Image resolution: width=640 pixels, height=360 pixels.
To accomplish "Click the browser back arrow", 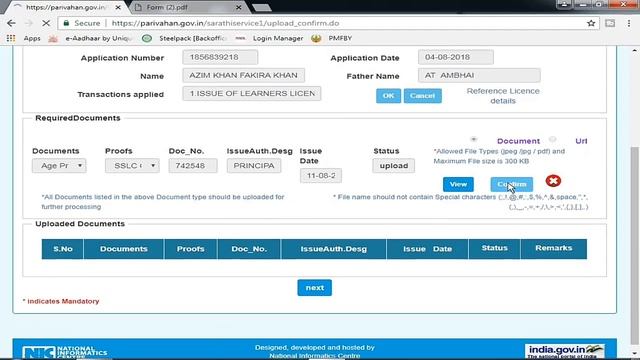I will (x=11, y=23).
